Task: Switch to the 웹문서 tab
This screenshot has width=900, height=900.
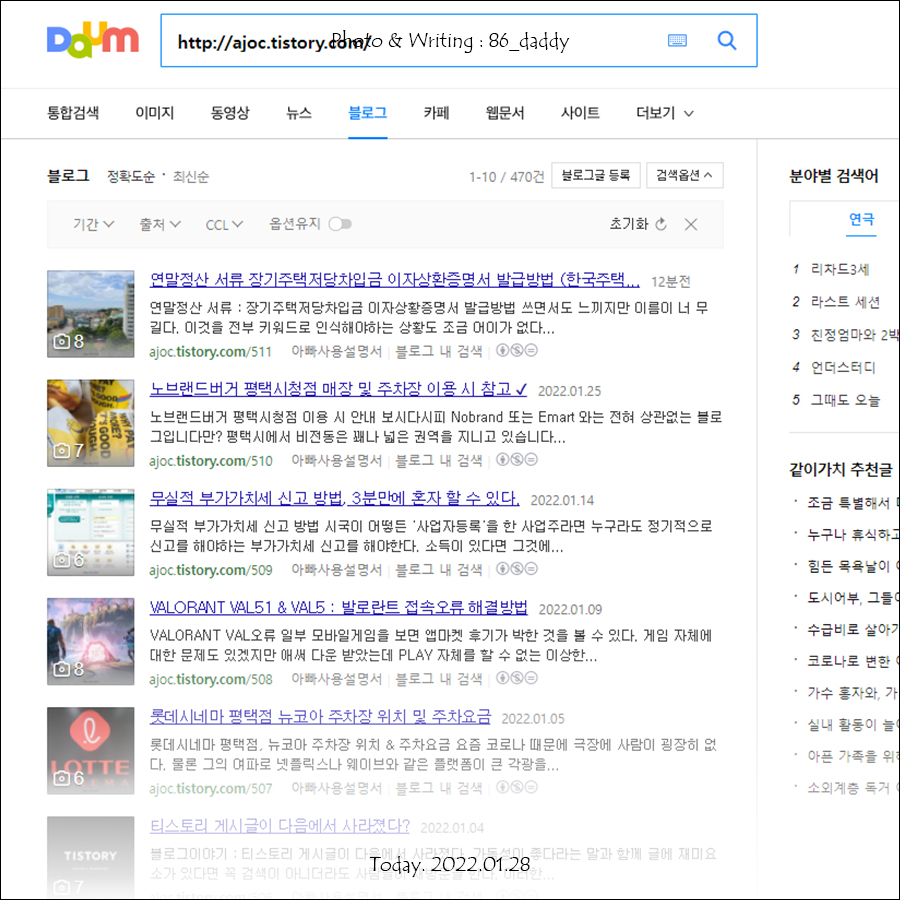Action: (x=505, y=113)
